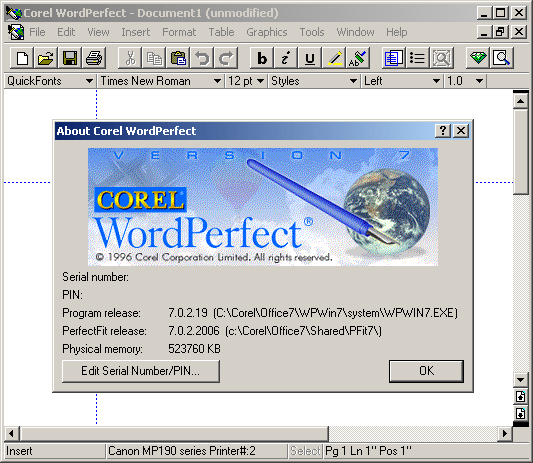Click the Columns toolbar icon
This screenshot has height=463, width=533.
(394, 58)
